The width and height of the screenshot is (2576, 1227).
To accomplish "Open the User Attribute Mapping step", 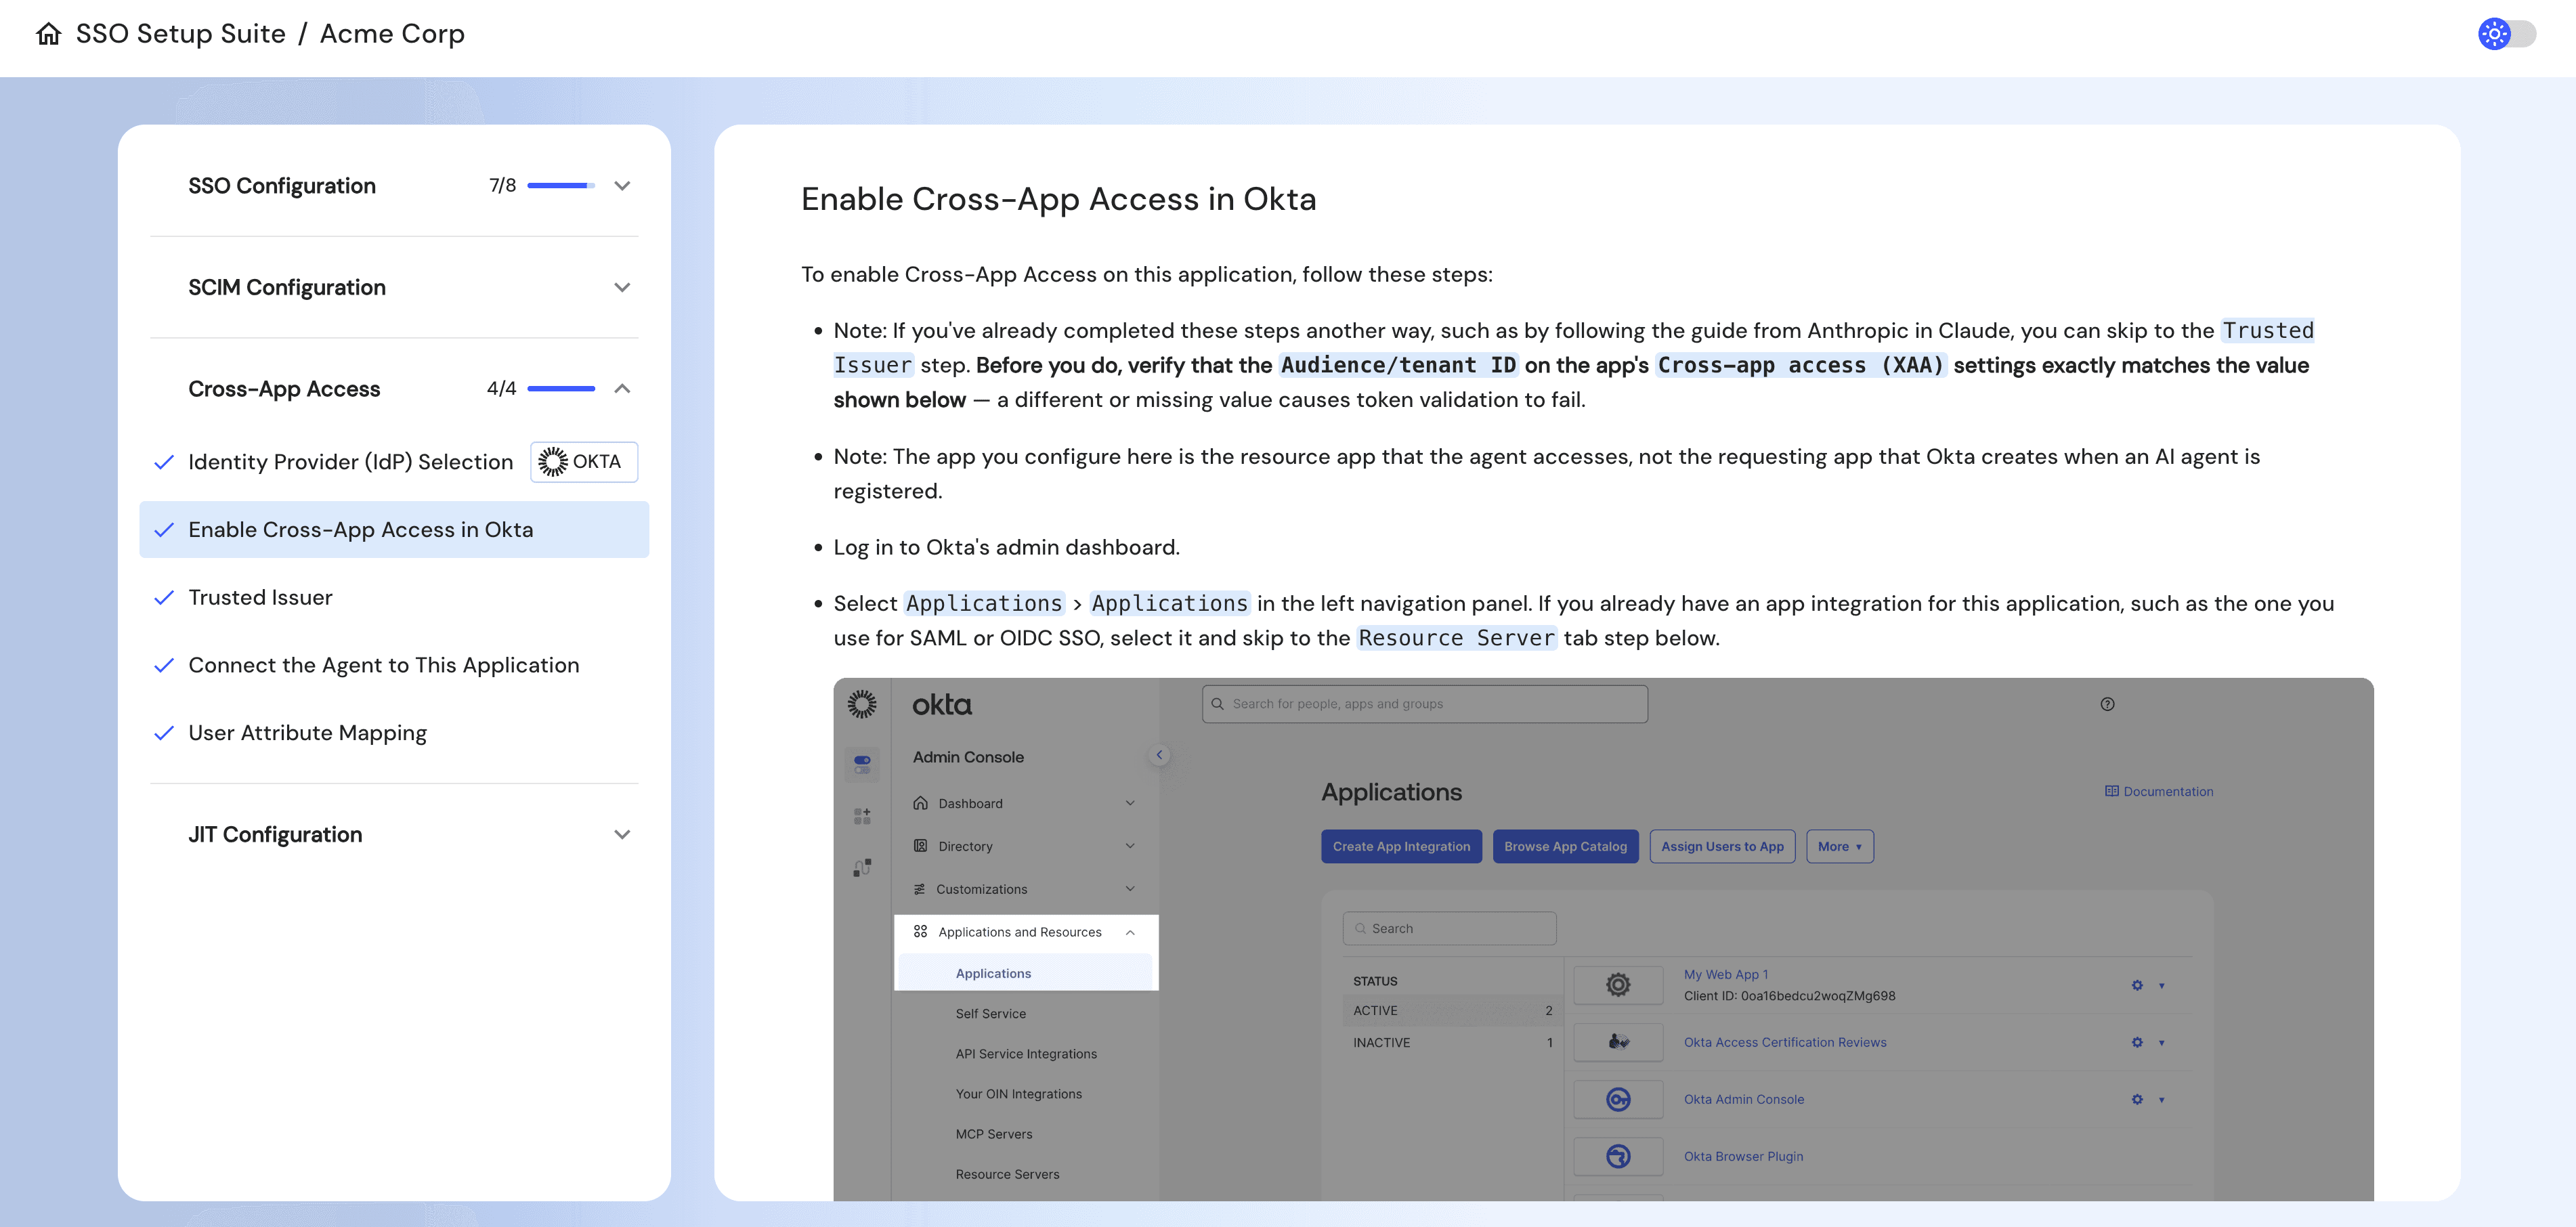I will pos(307,733).
